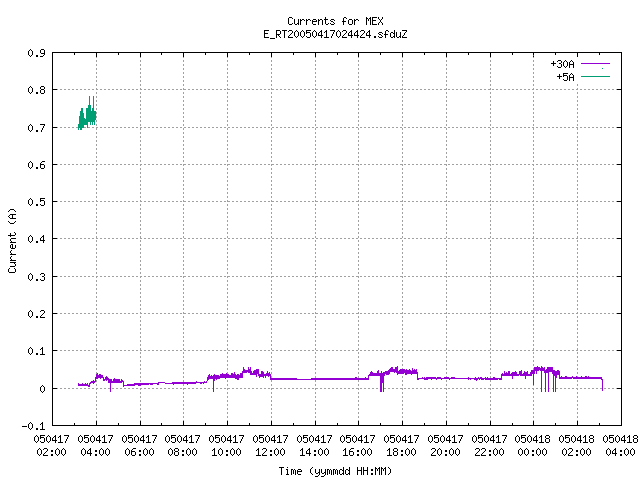
Task: Click the y-axis tick label 0.7
Action: click(x=37, y=128)
